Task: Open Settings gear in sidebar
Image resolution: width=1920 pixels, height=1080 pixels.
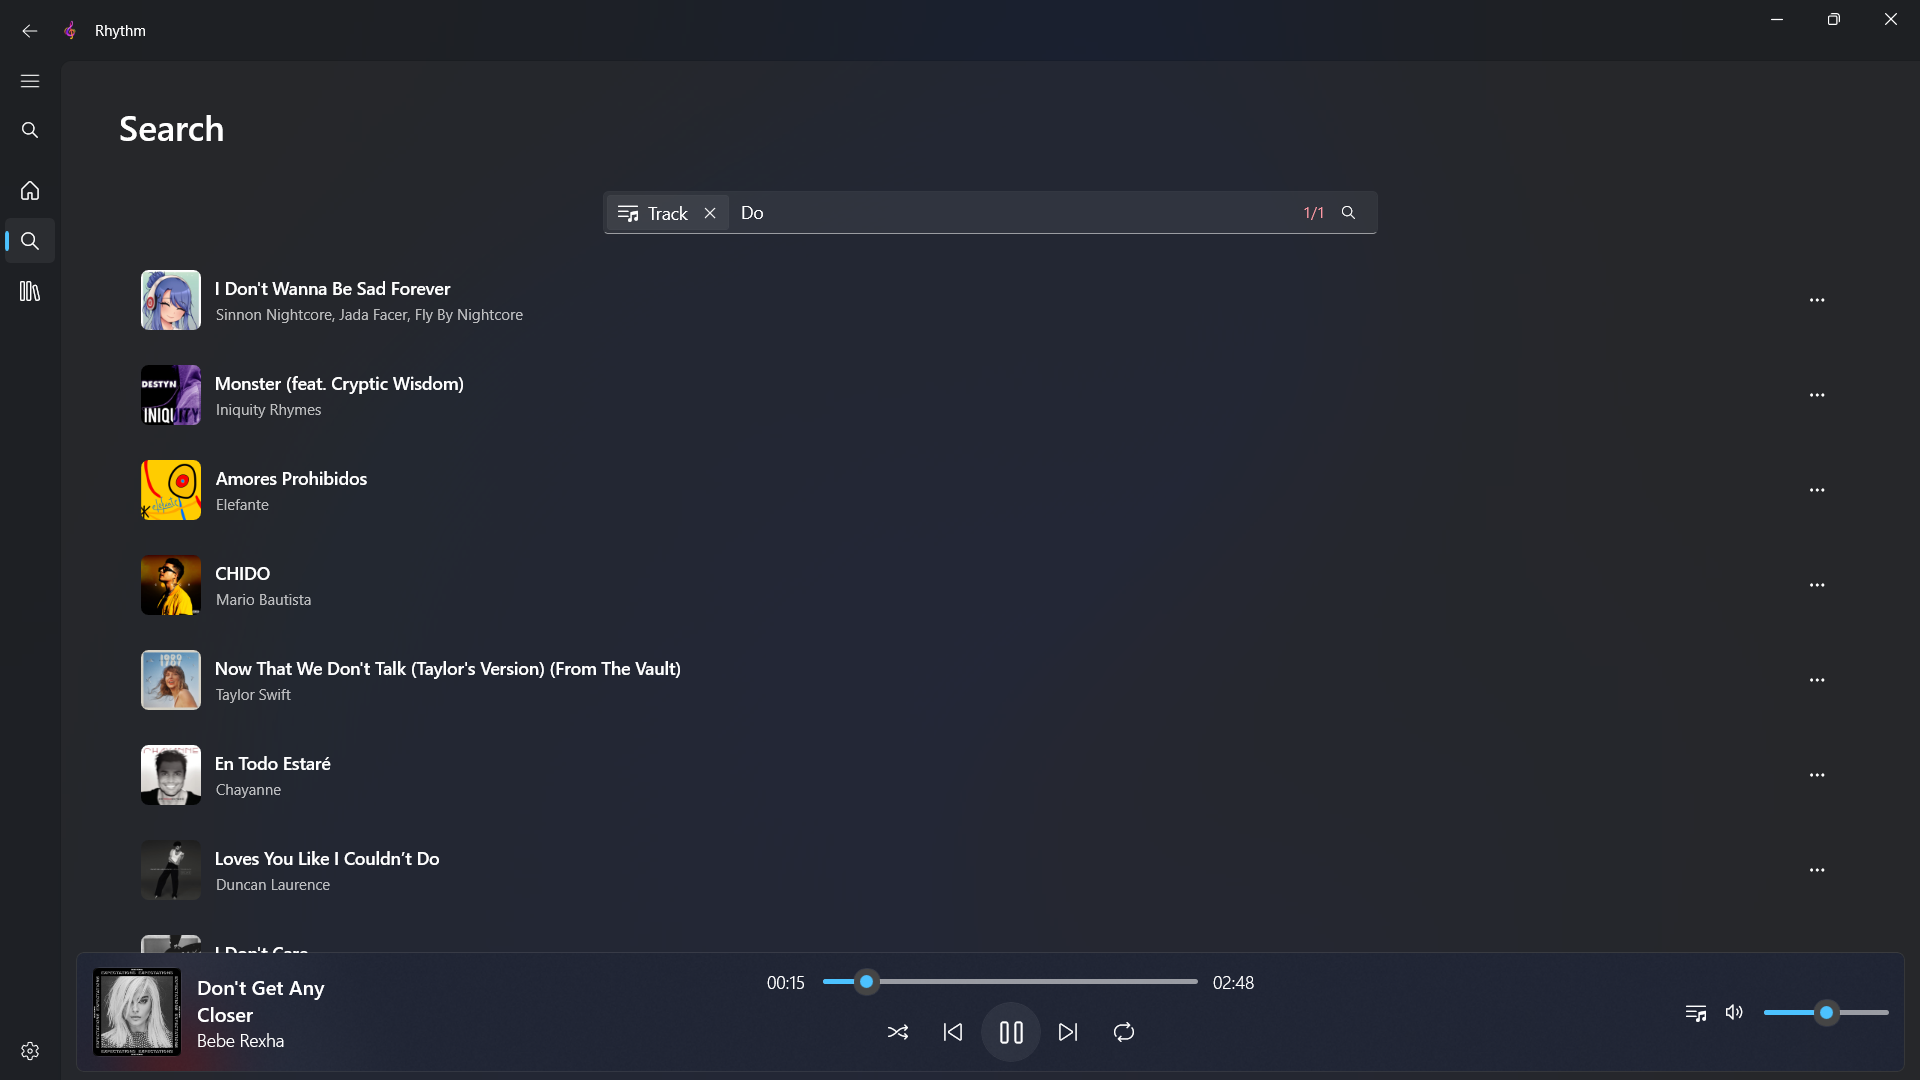Action: (30, 1051)
